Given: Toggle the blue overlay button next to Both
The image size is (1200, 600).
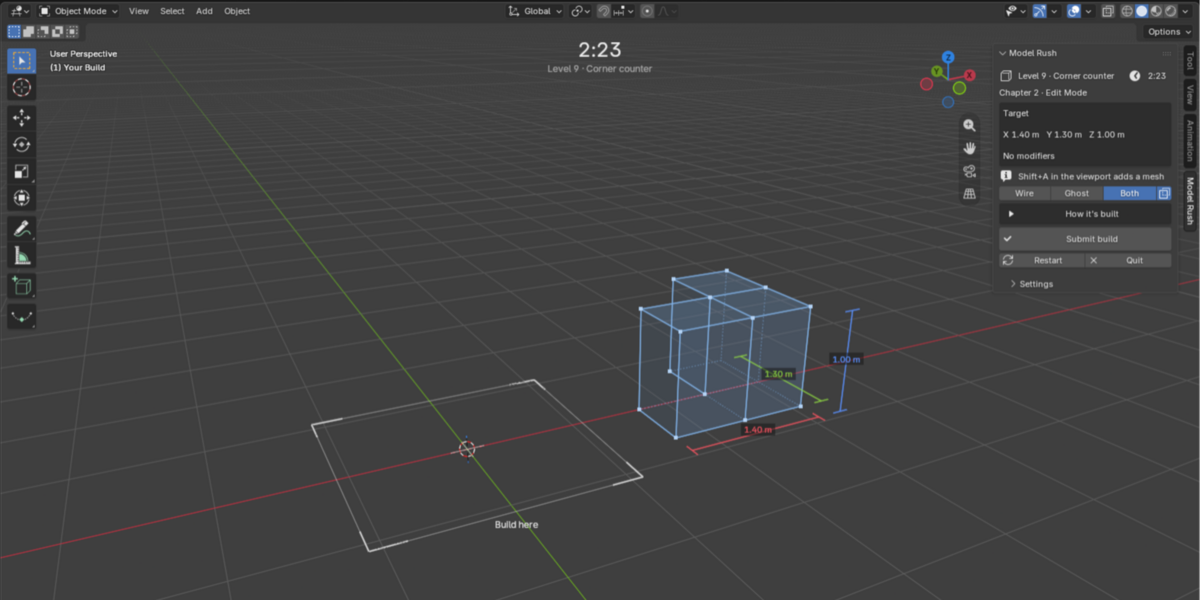Looking at the screenshot, I should coord(1164,193).
